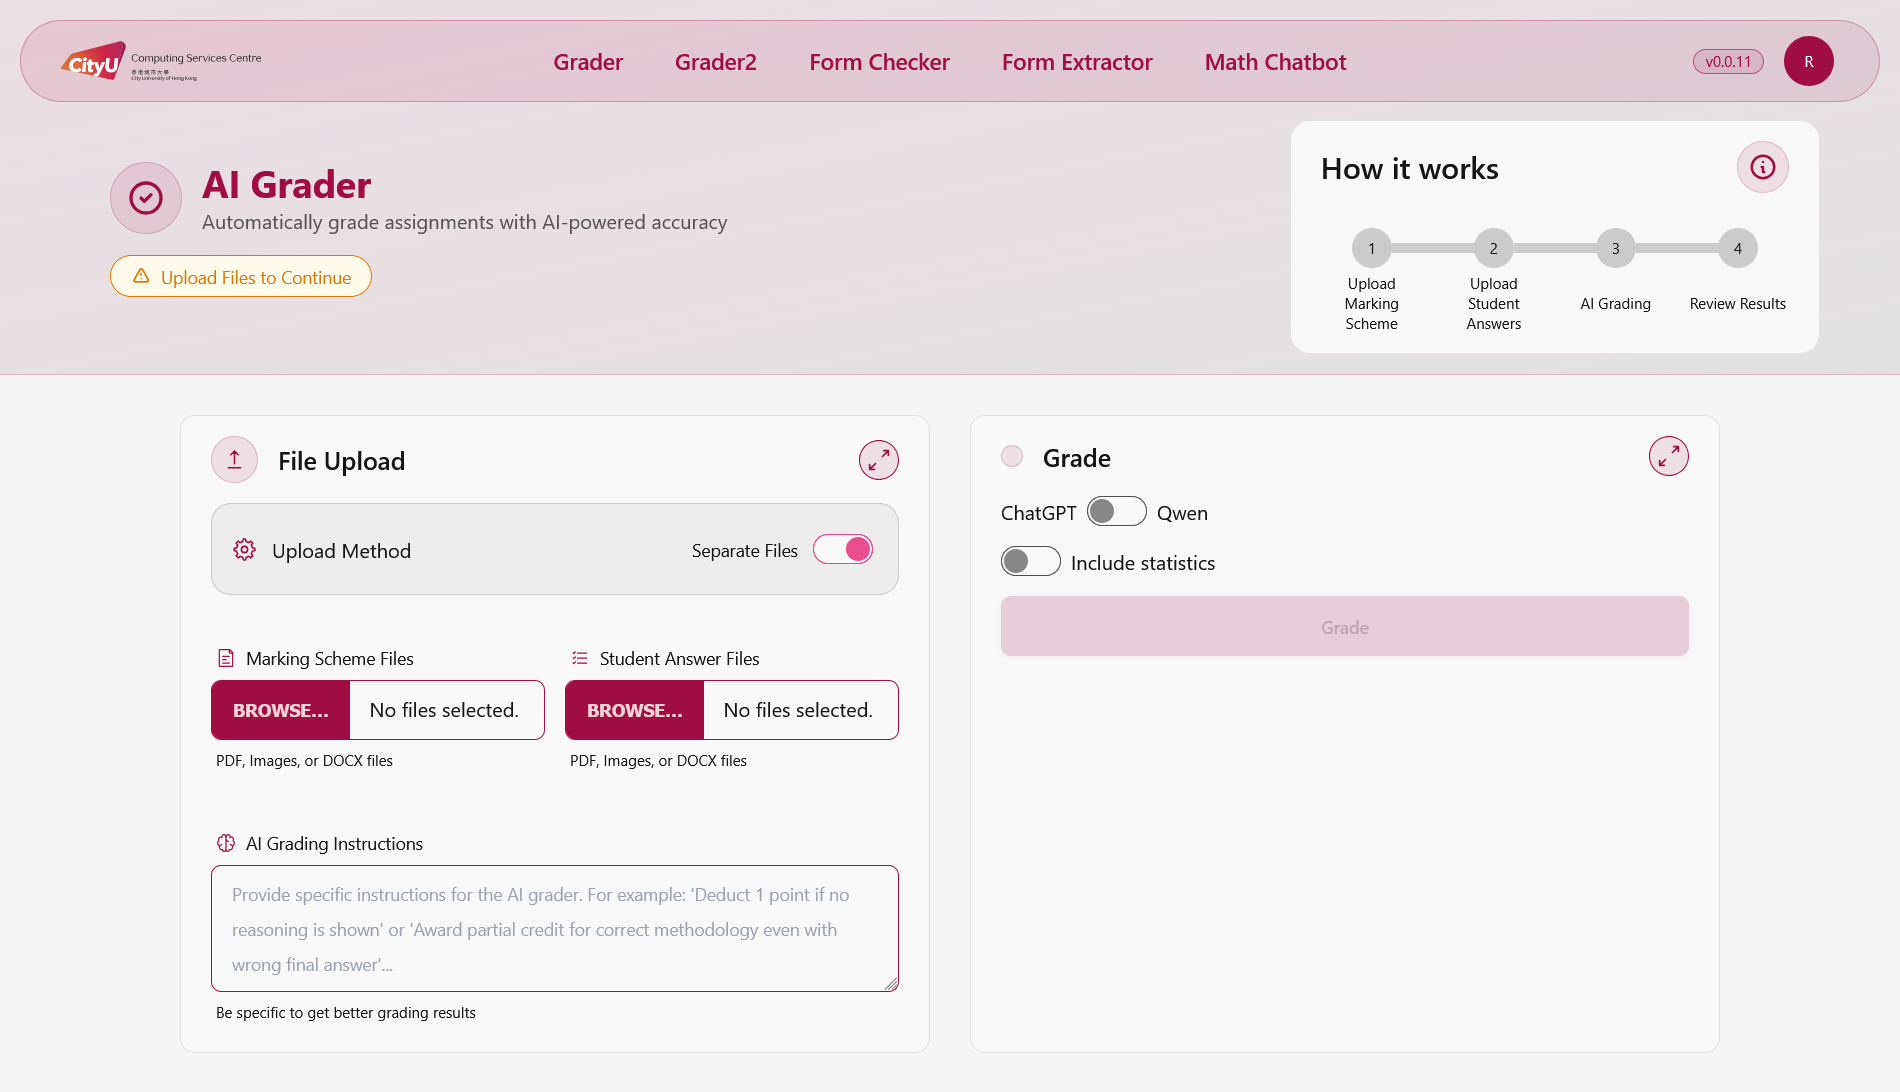Switch the model toggle from ChatGPT to Qwen
This screenshot has height=1092, width=1900.
1116,511
